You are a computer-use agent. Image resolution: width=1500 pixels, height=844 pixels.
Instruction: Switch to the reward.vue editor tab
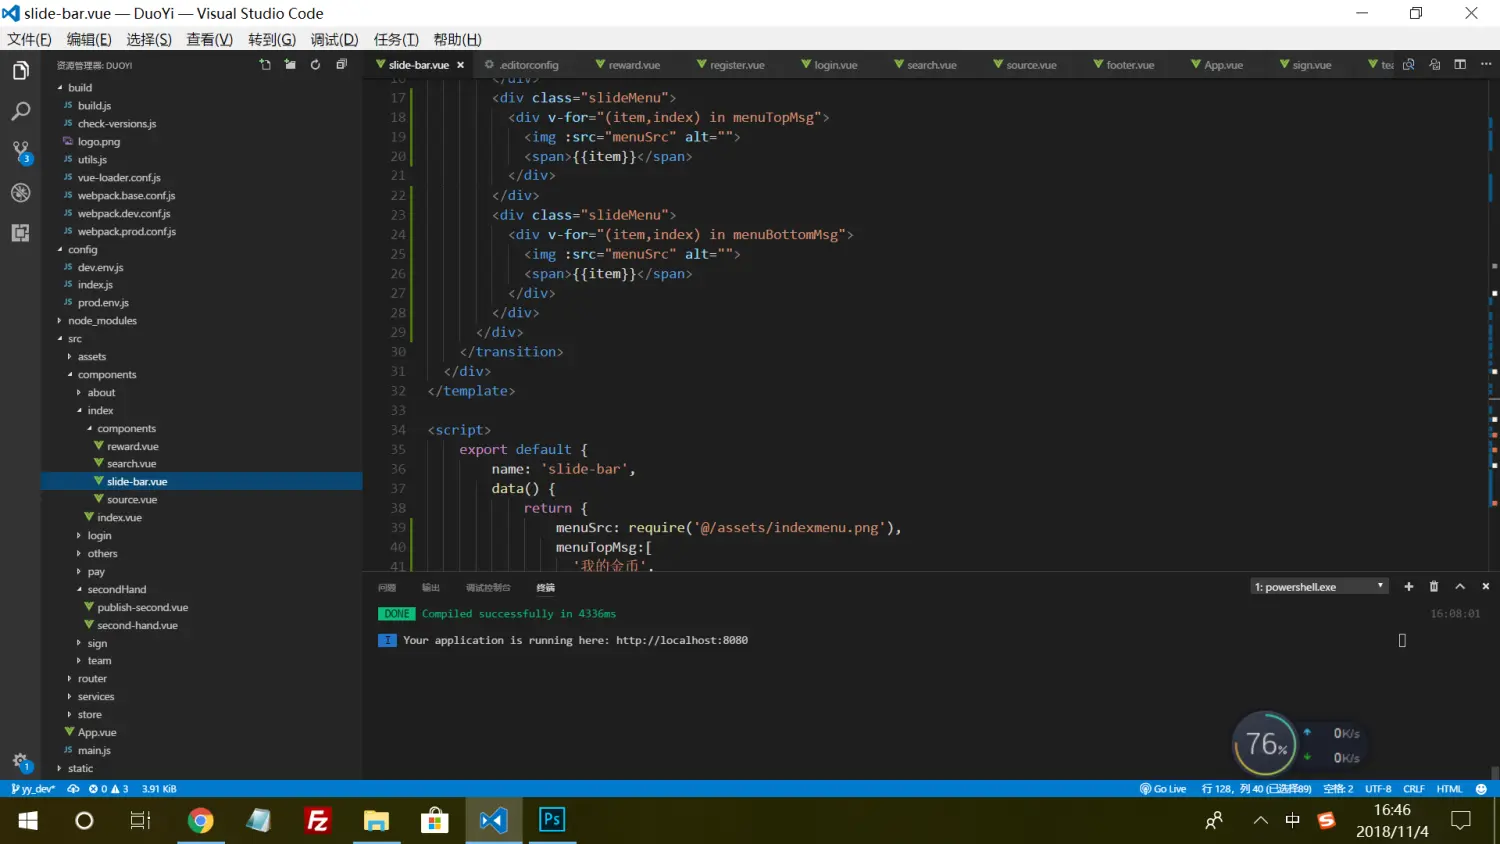635,65
